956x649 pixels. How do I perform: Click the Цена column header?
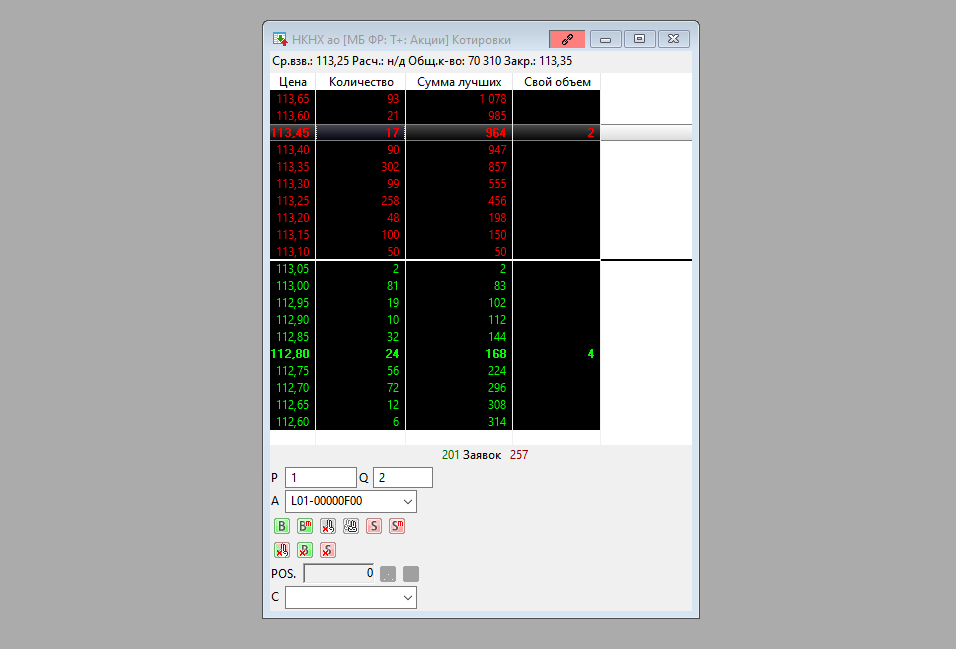[x=292, y=82]
